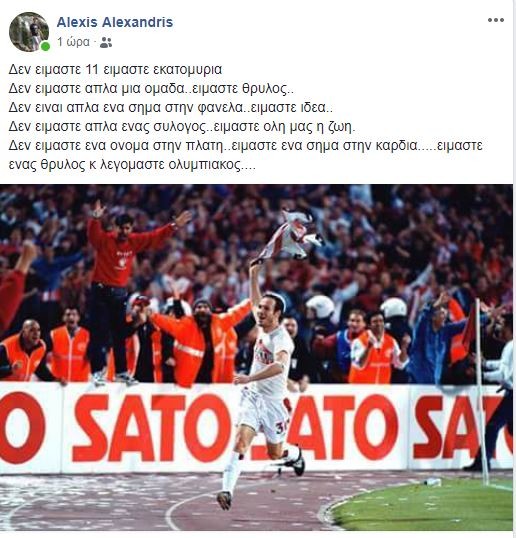Open the attached football celebration photo
The width and height of the screenshot is (516, 538).
pos(257,357)
